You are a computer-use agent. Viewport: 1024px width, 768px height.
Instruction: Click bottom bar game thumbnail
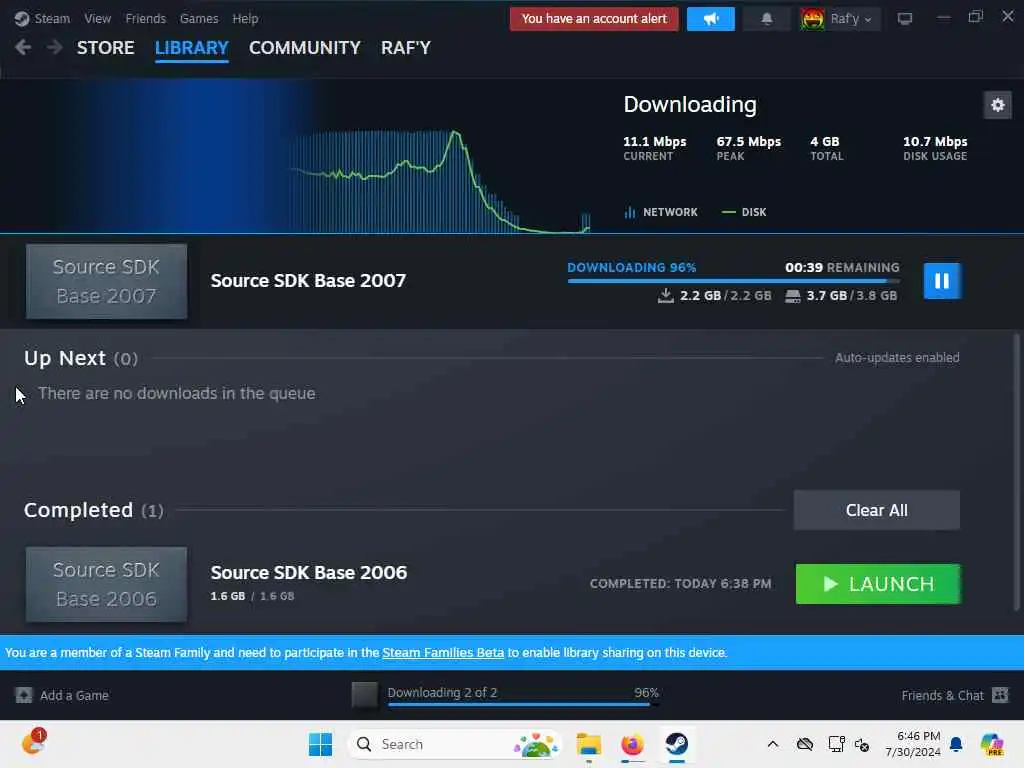point(364,695)
